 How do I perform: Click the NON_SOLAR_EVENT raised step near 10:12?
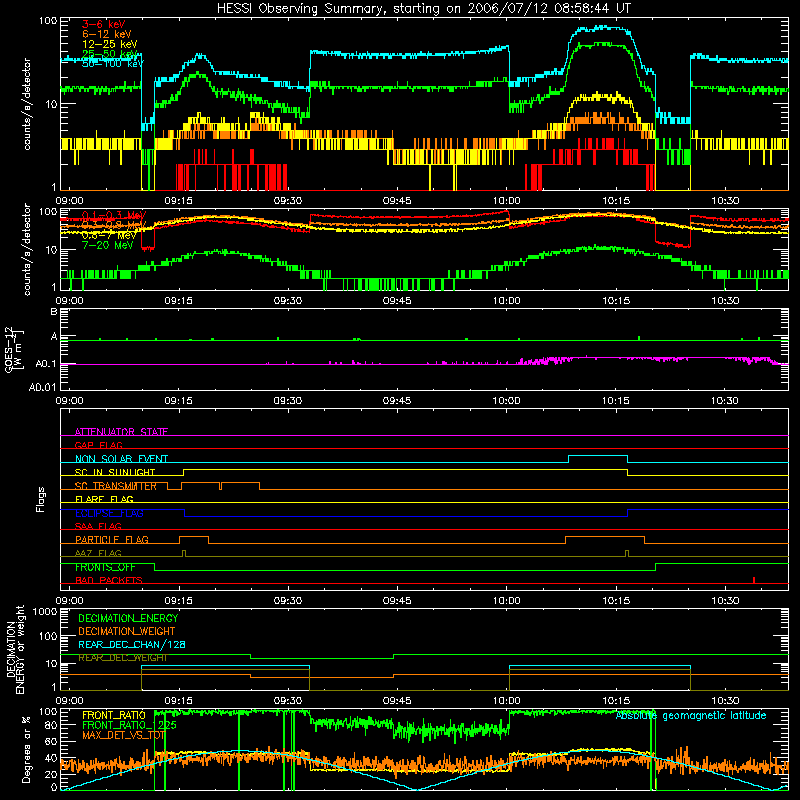point(598,456)
